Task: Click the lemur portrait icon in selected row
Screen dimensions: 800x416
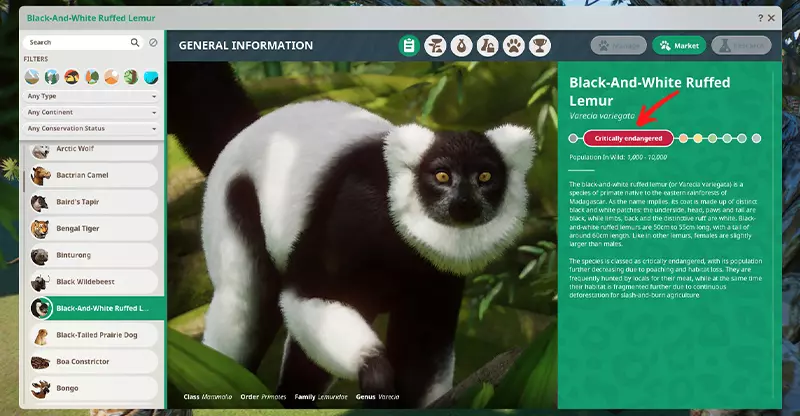Action: tap(41, 308)
